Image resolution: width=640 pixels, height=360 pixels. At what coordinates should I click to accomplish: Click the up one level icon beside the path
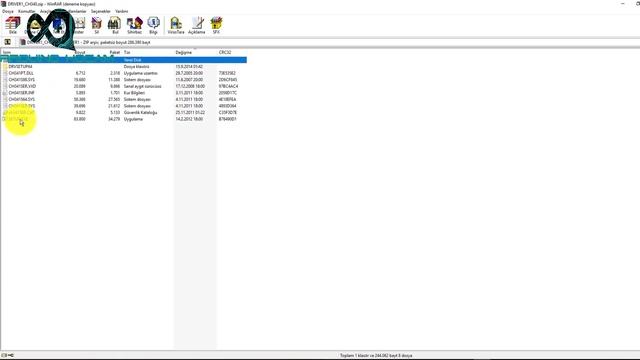7,42
